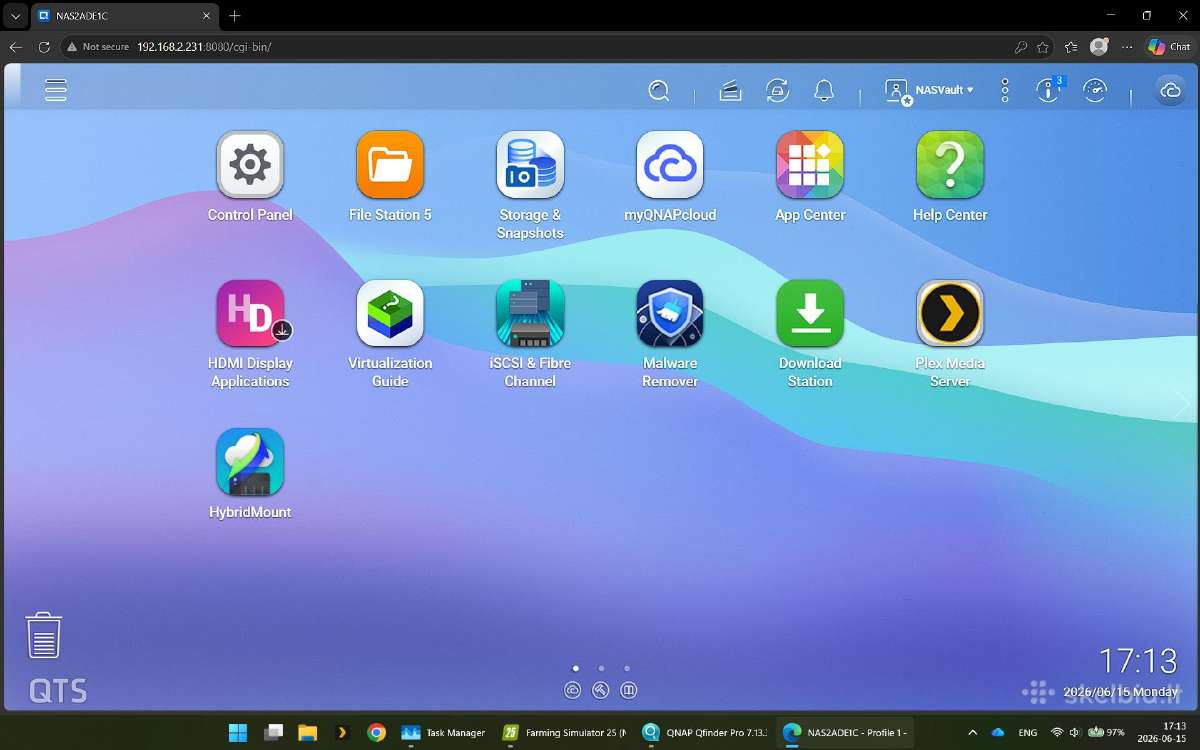Open the Copilot Chat button
The width and height of the screenshot is (1200, 750).
pyautogui.click(x=1169, y=47)
